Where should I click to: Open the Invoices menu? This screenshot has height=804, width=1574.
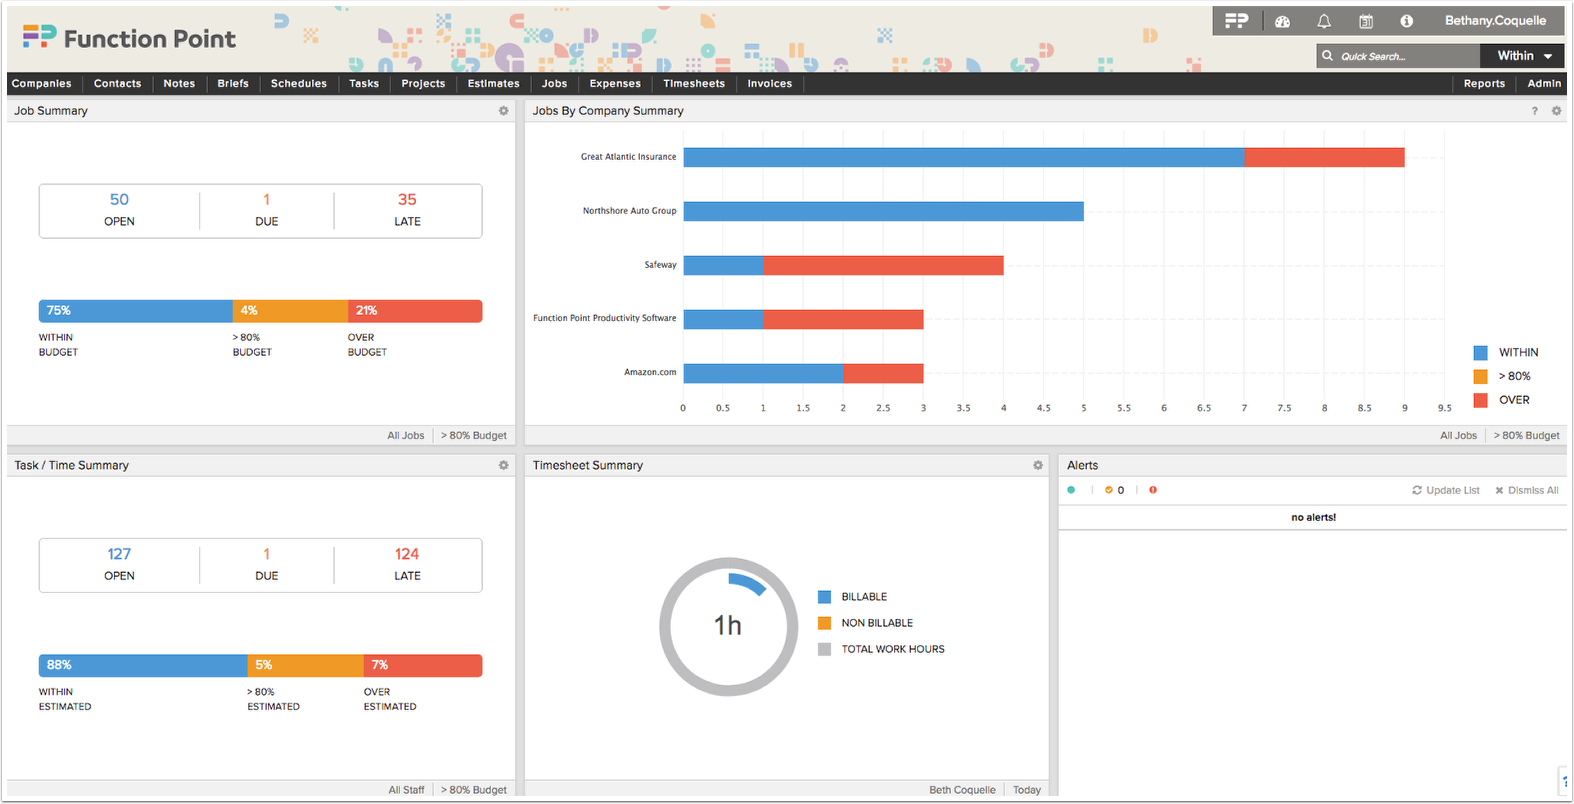770,84
